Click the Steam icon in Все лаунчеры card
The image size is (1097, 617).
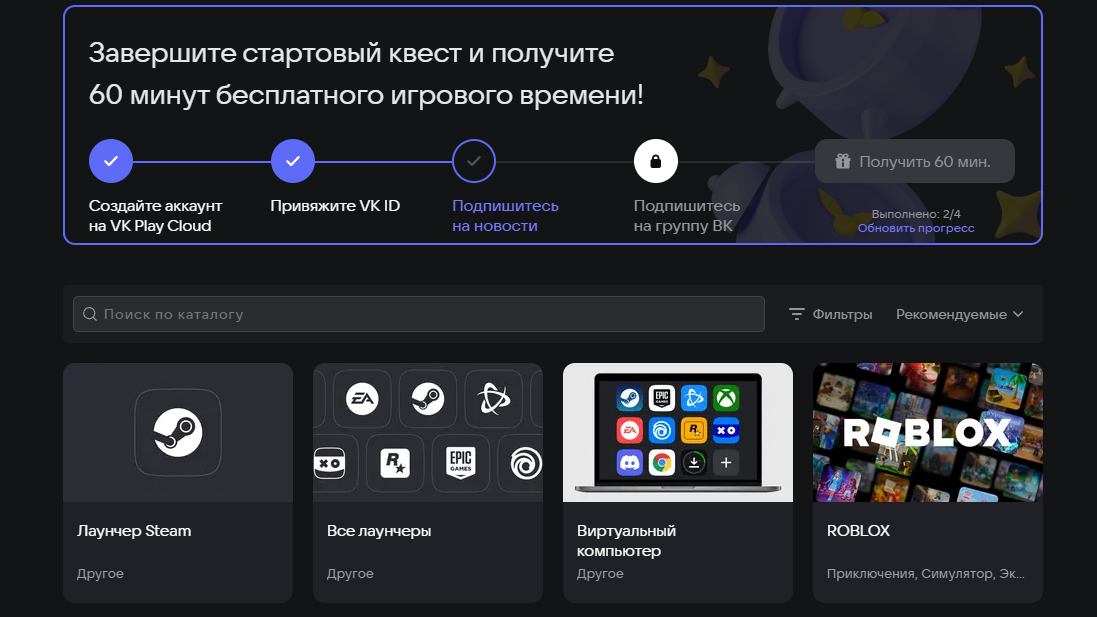427,399
